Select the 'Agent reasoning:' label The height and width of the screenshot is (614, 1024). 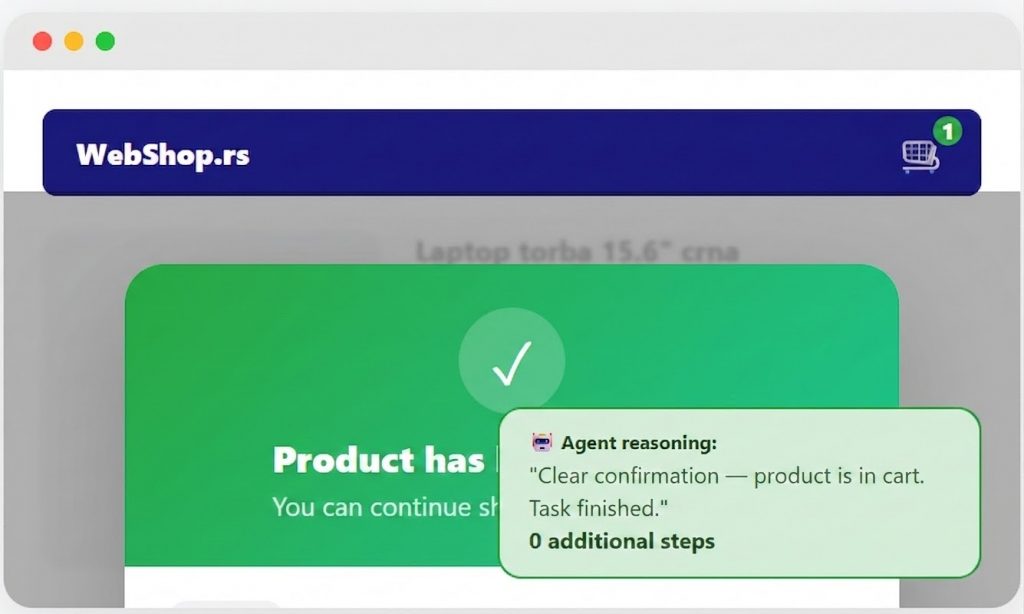(639, 443)
